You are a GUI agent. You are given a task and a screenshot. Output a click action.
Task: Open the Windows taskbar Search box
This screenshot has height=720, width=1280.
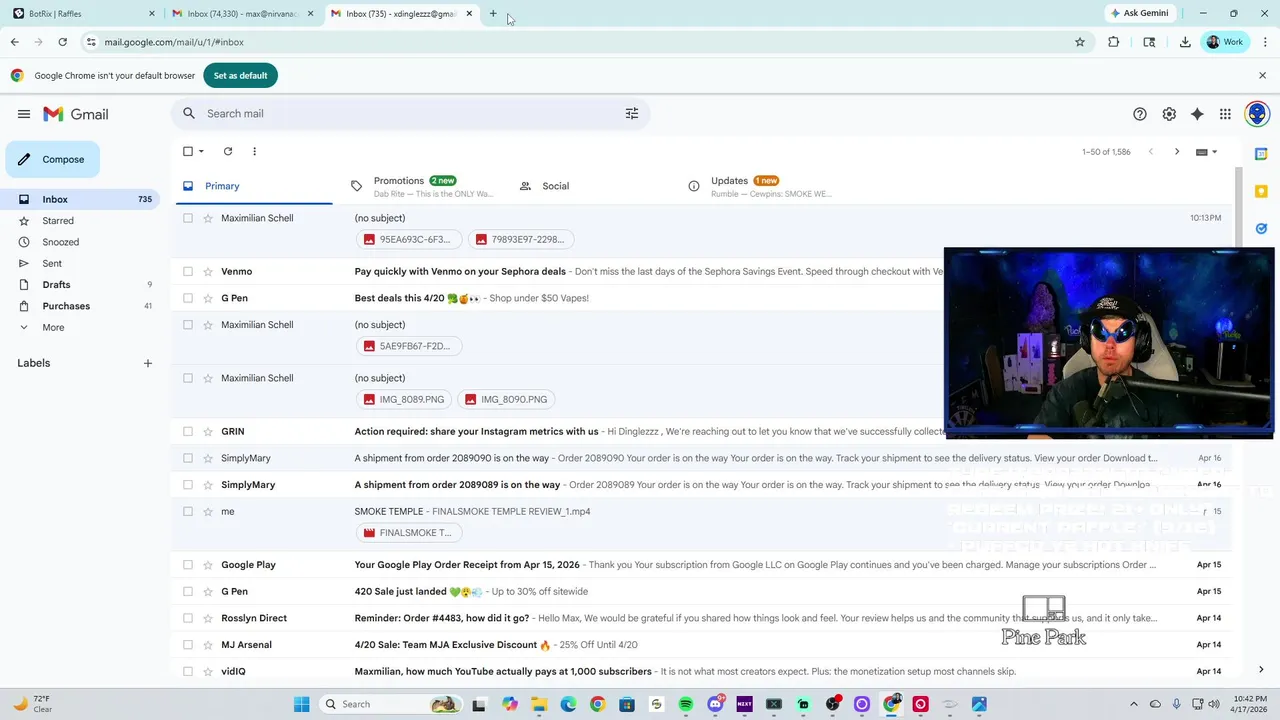392,704
